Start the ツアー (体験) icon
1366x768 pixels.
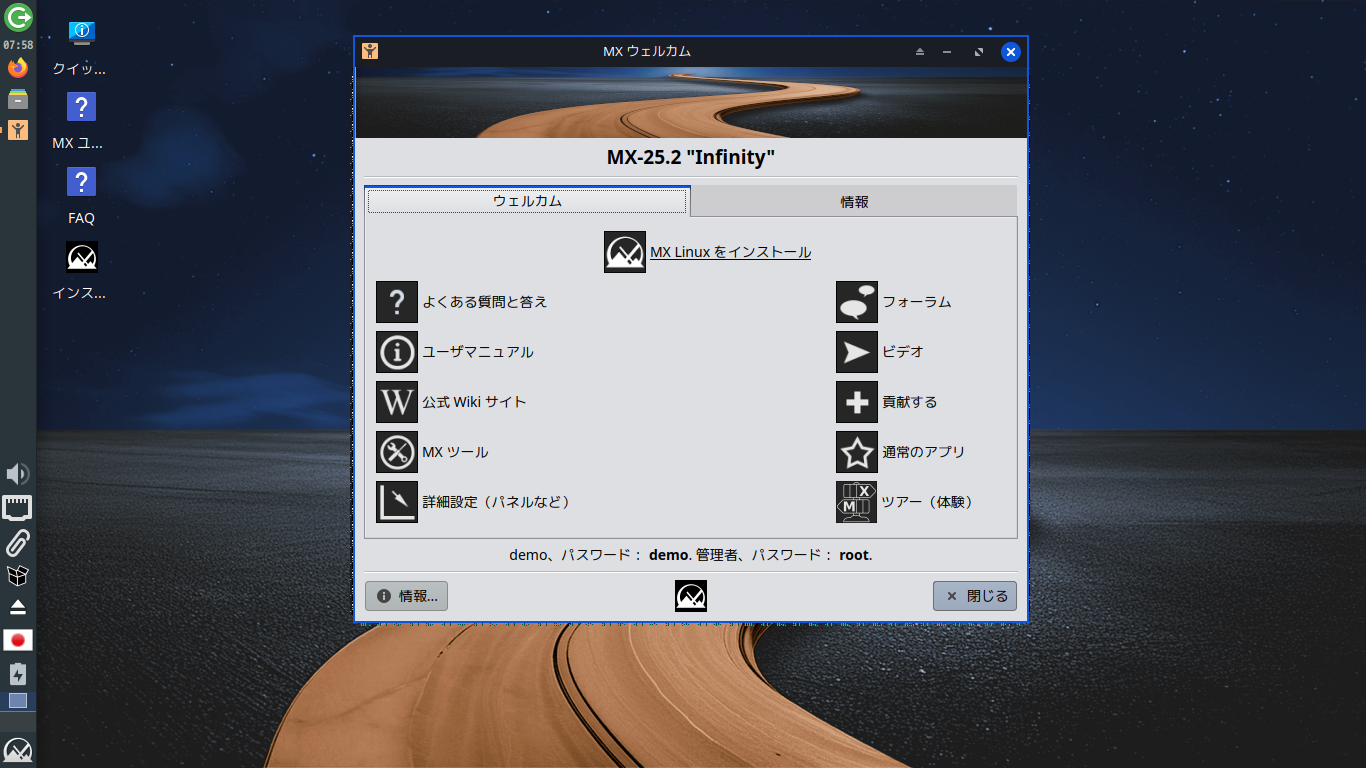point(857,502)
